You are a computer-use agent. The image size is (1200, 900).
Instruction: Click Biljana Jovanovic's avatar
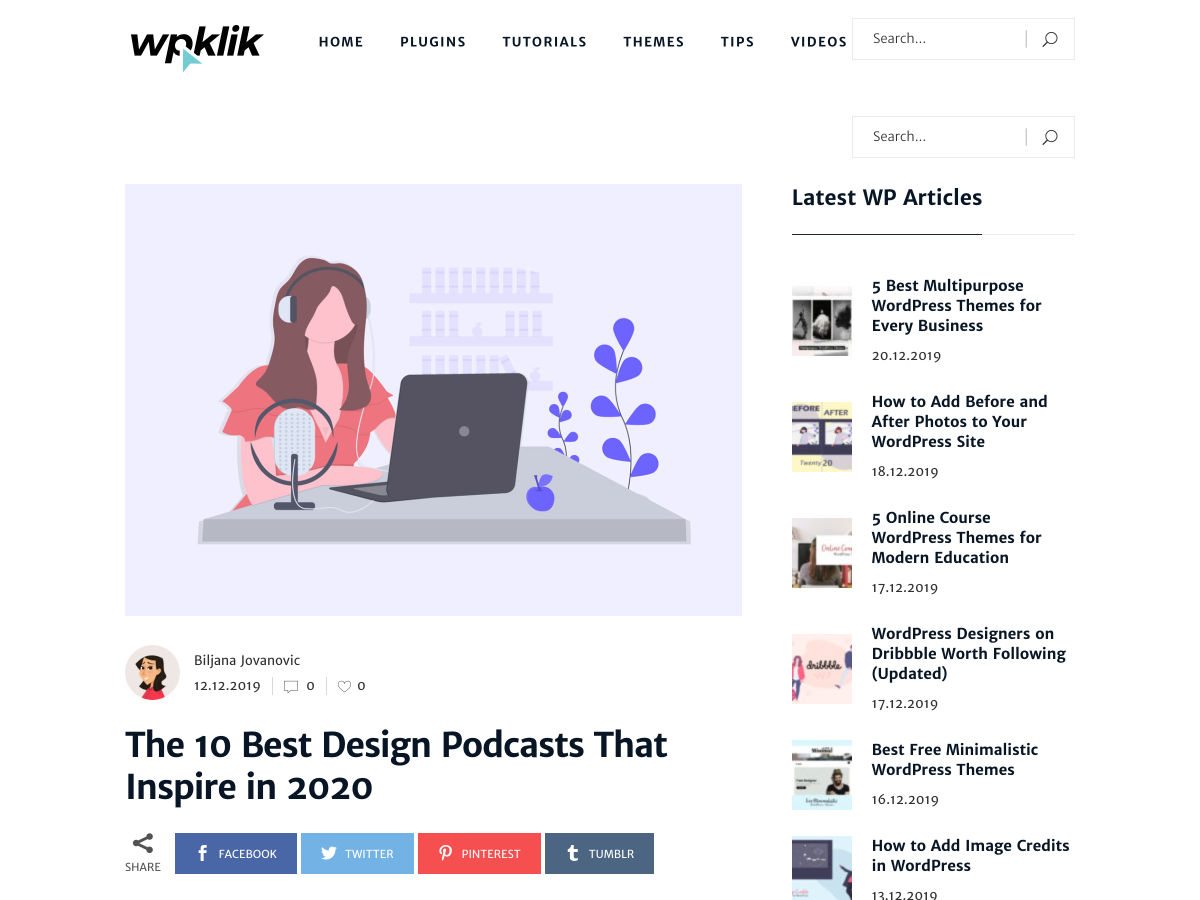click(152, 672)
